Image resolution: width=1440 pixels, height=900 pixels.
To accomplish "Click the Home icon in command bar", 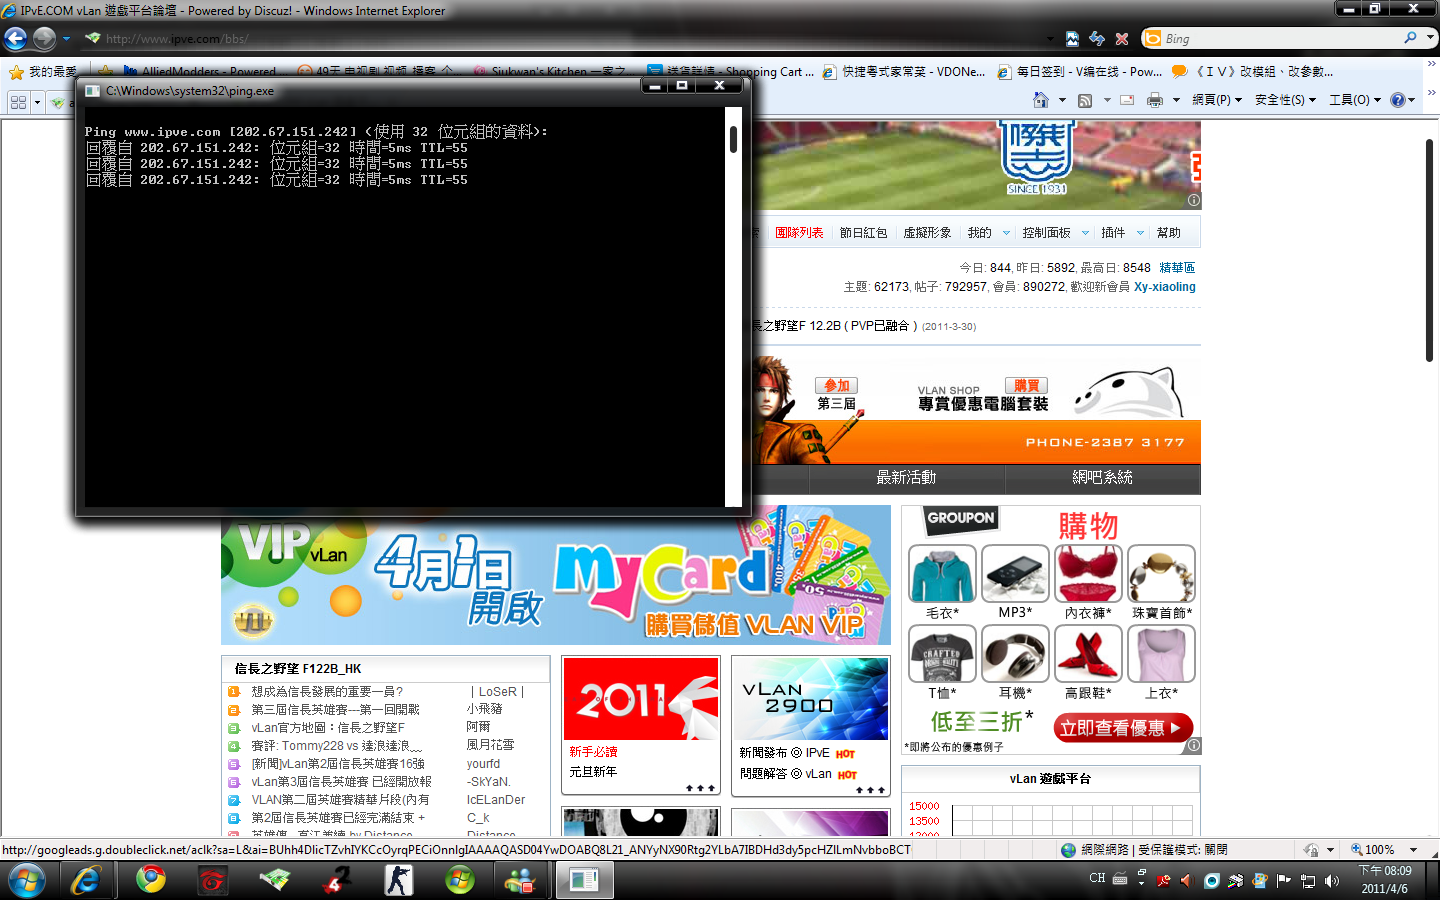I will point(1041,100).
